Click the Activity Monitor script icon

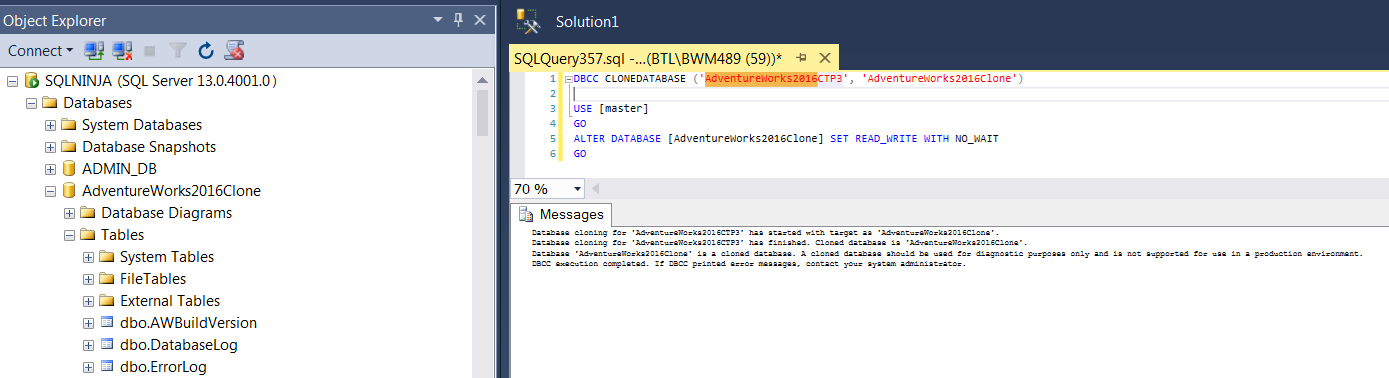(235, 50)
